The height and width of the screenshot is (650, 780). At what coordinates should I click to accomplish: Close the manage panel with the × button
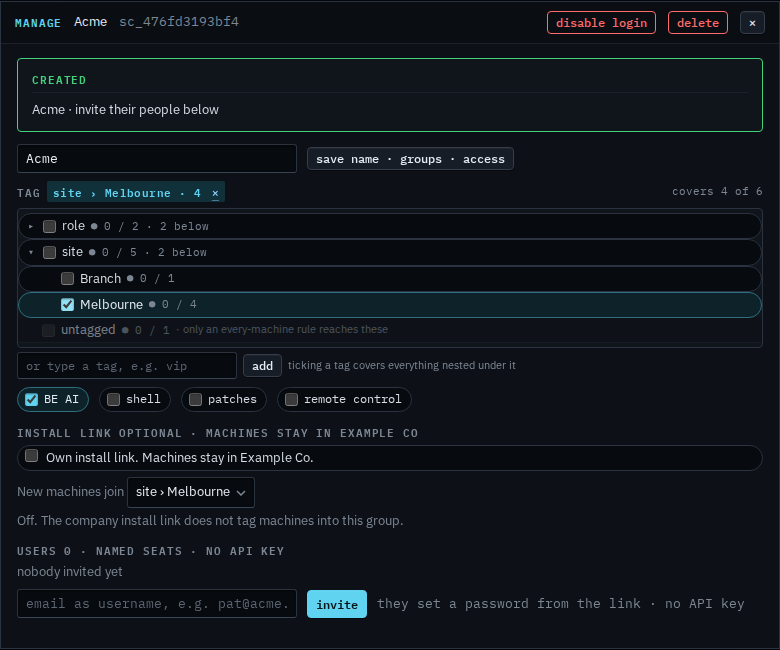pyautogui.click(x=752, y=23)
